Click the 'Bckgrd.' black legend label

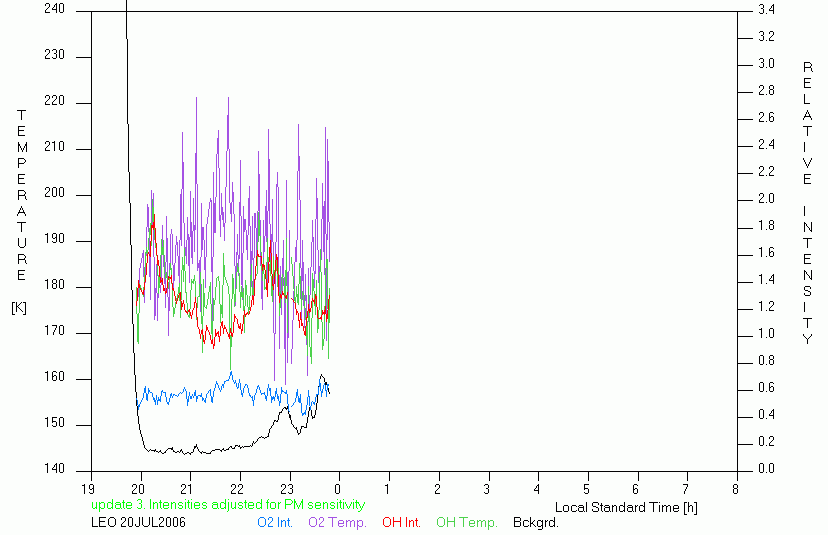coord(535,522)
